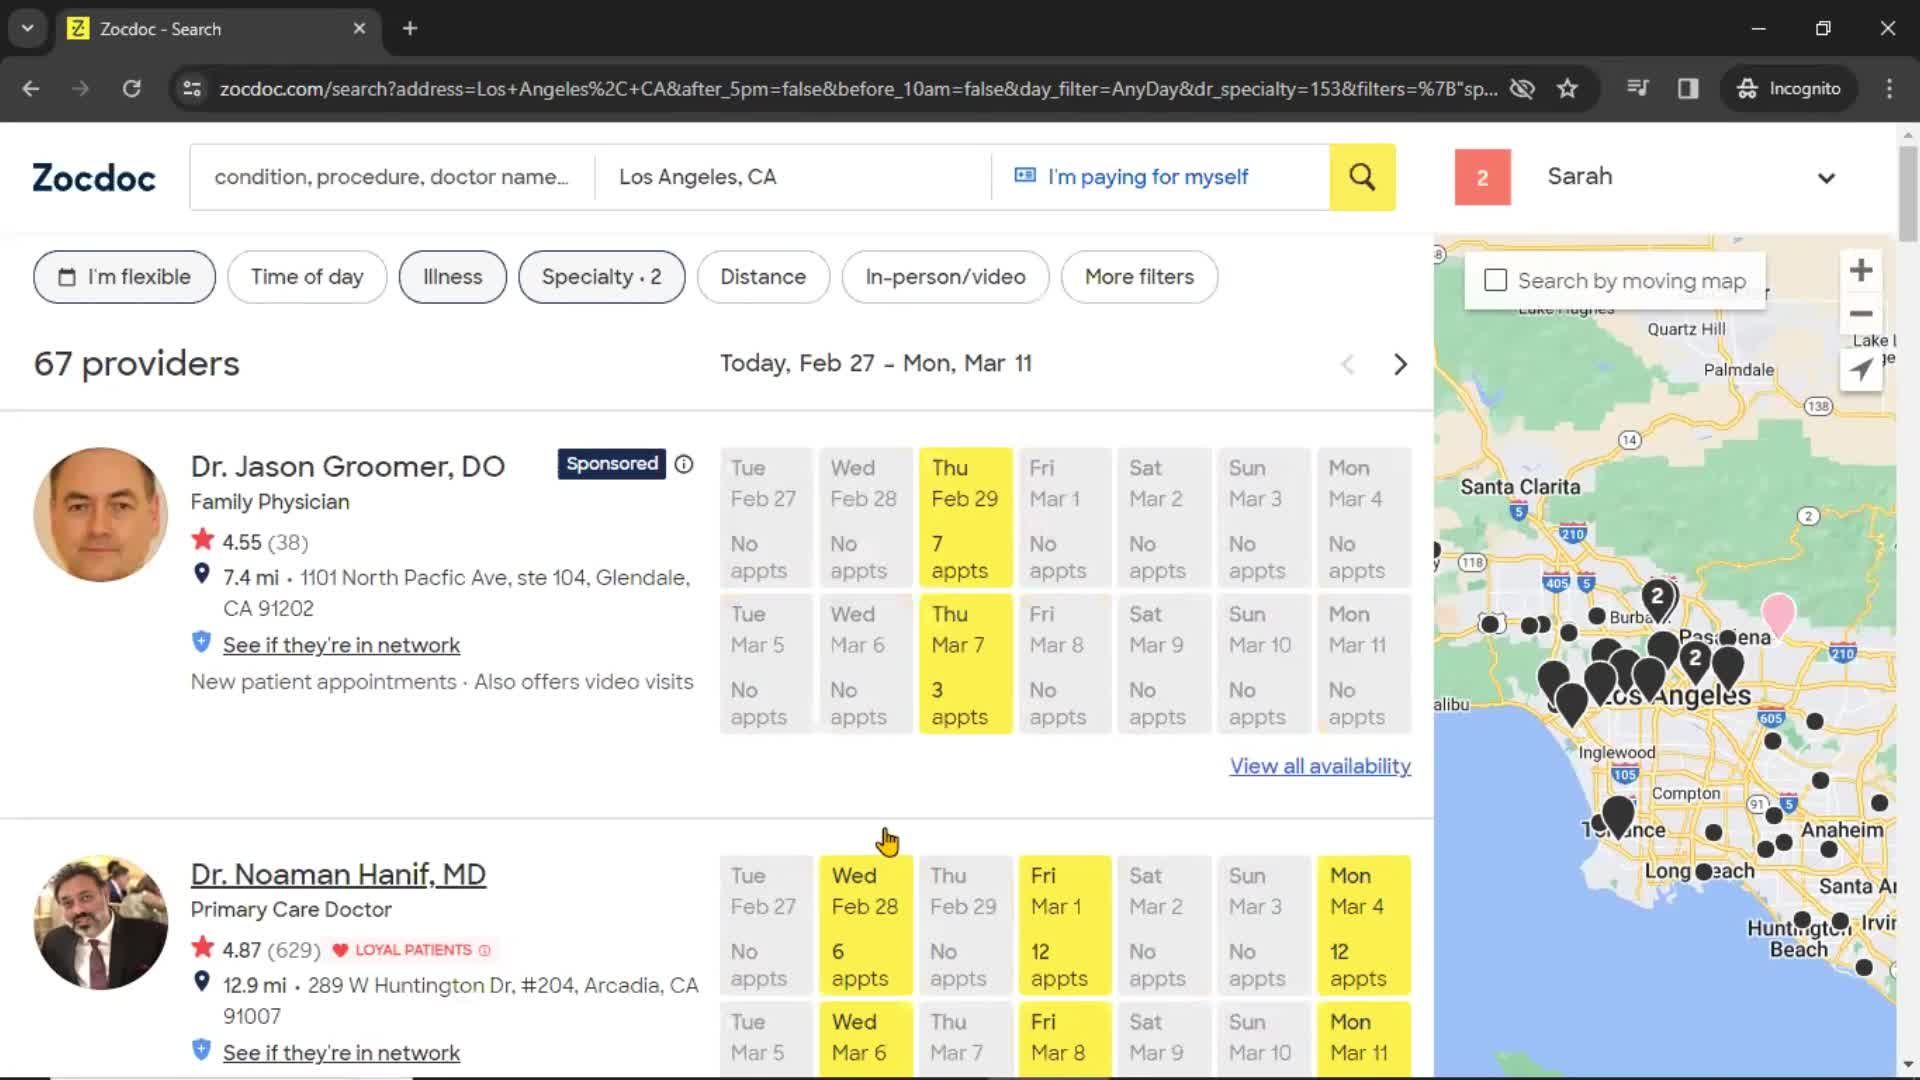The image size is (1920, 1080).
Task: Bookmark this page with star icon
Action: [x=1567, y=88]
